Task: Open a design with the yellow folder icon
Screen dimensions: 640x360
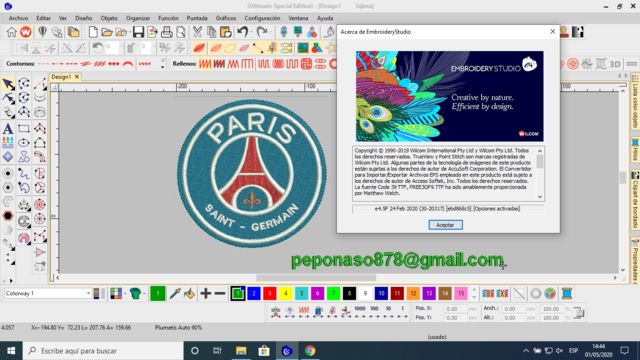Action: pos(107,32)
